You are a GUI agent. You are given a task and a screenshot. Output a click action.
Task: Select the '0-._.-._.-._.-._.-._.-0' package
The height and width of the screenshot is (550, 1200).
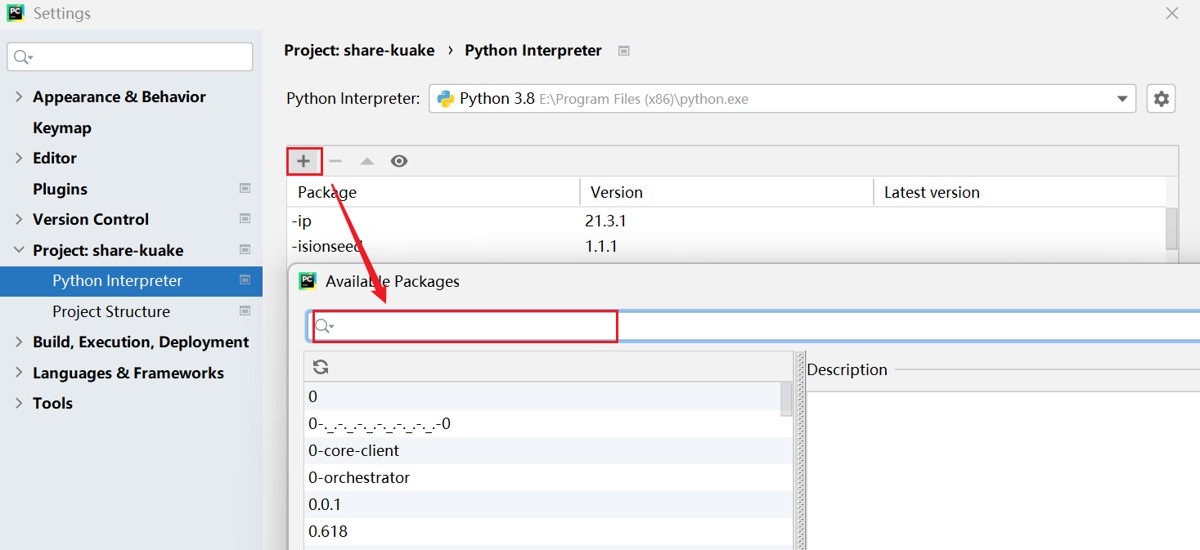click(x=543, y=423)
